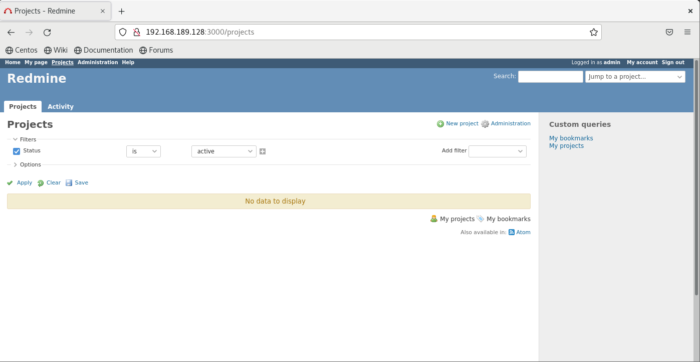This screenshot has height=362, width=700.
Task: Reload the page with the refresh icon
Action: [x=47, y=32]
